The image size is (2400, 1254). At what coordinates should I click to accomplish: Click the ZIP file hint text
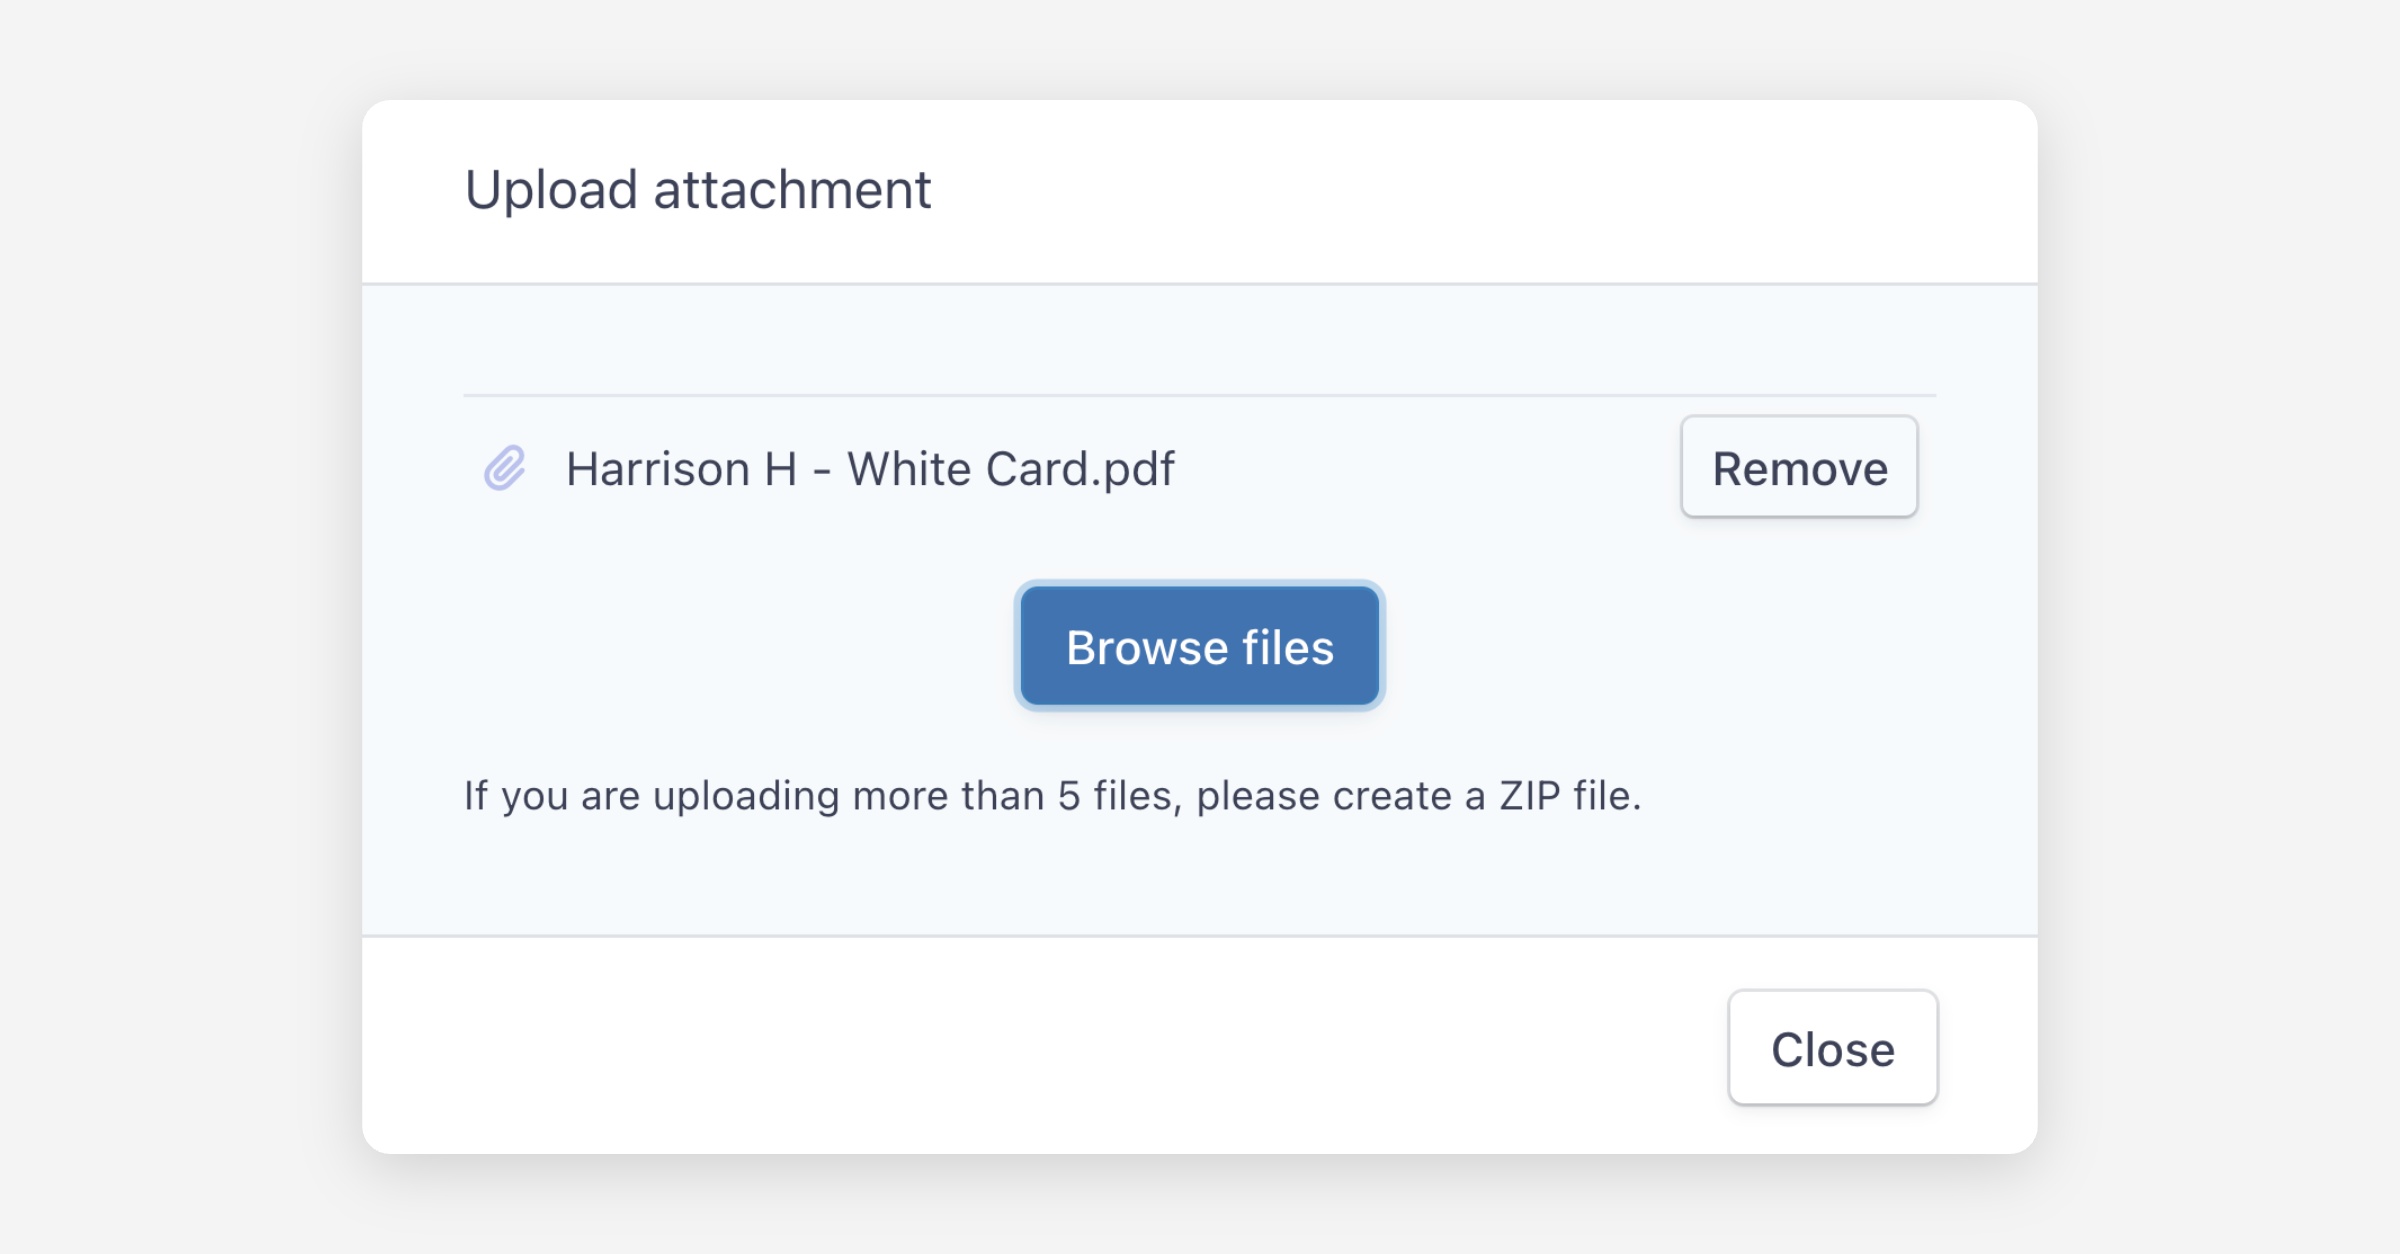(x=1052, y=796)
